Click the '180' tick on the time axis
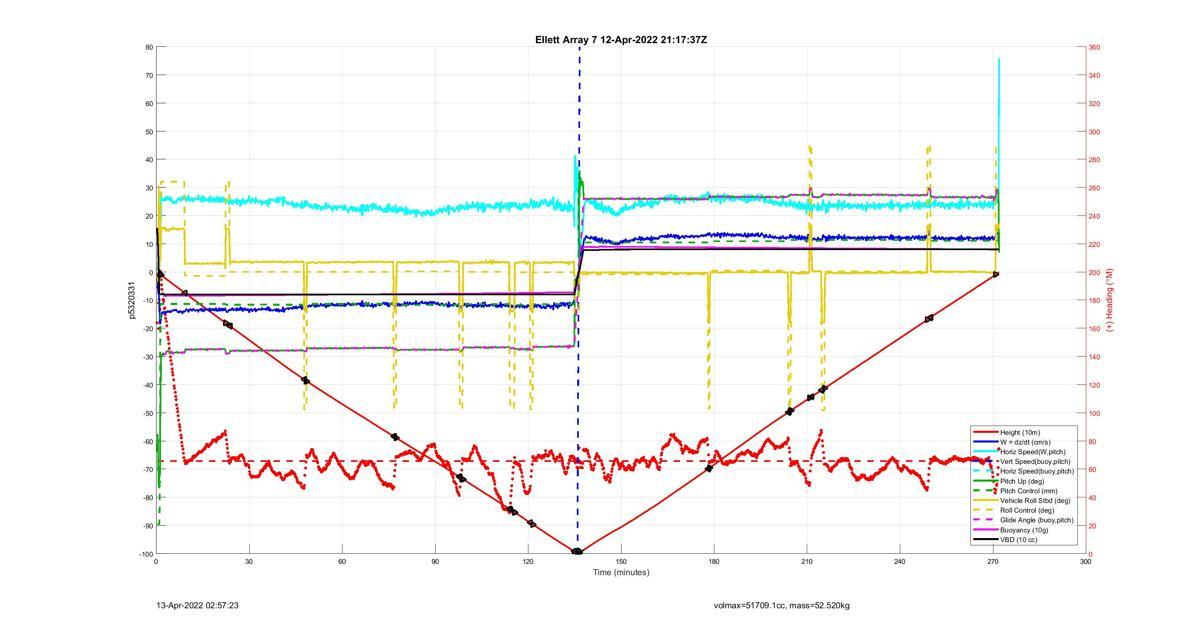Image resolution: width=1200 pixels, height=622 pixels. tap(714, 562)
